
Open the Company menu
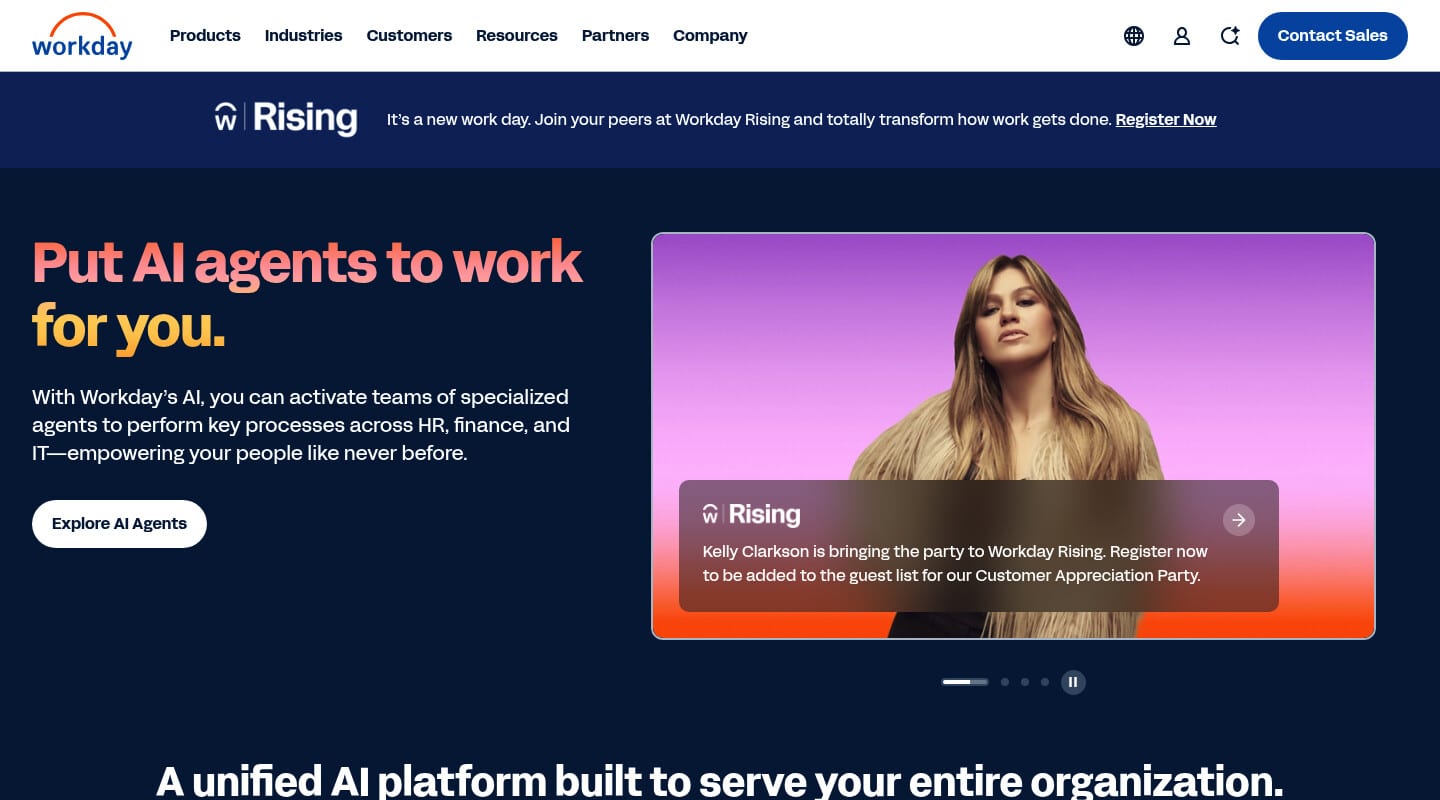tap(710, 36)
